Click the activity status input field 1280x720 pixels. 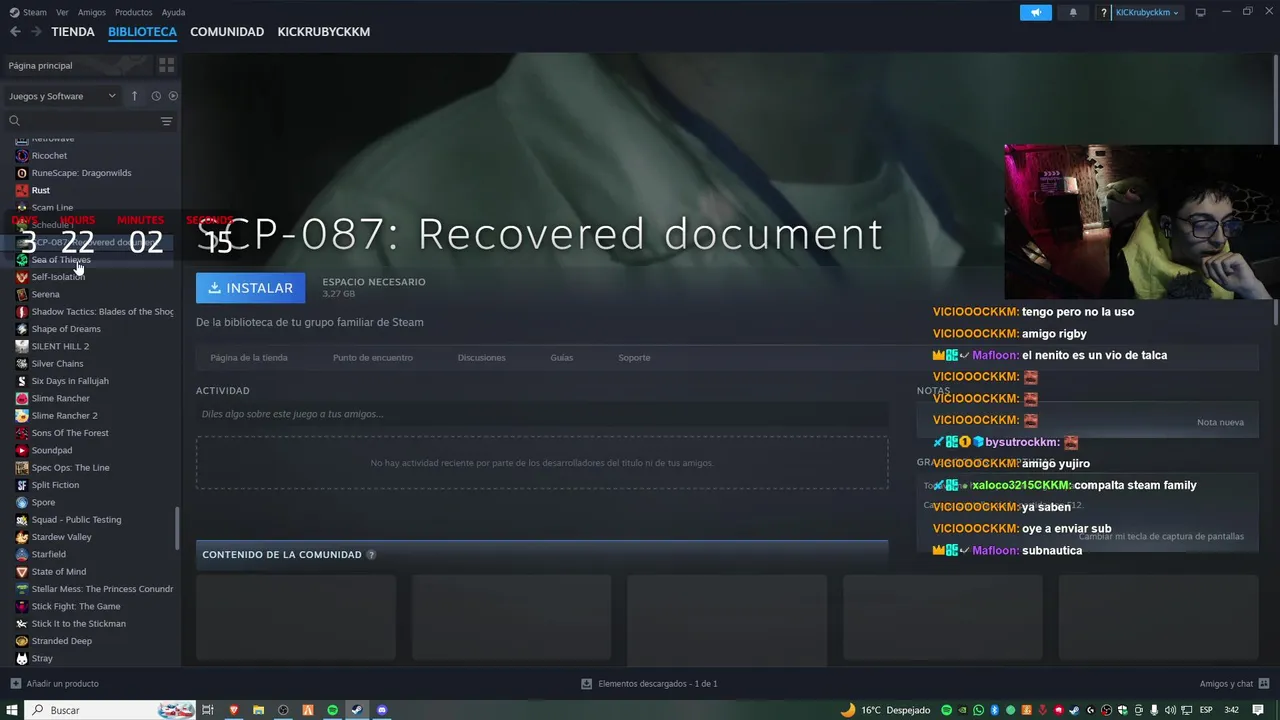pos(542,414)
